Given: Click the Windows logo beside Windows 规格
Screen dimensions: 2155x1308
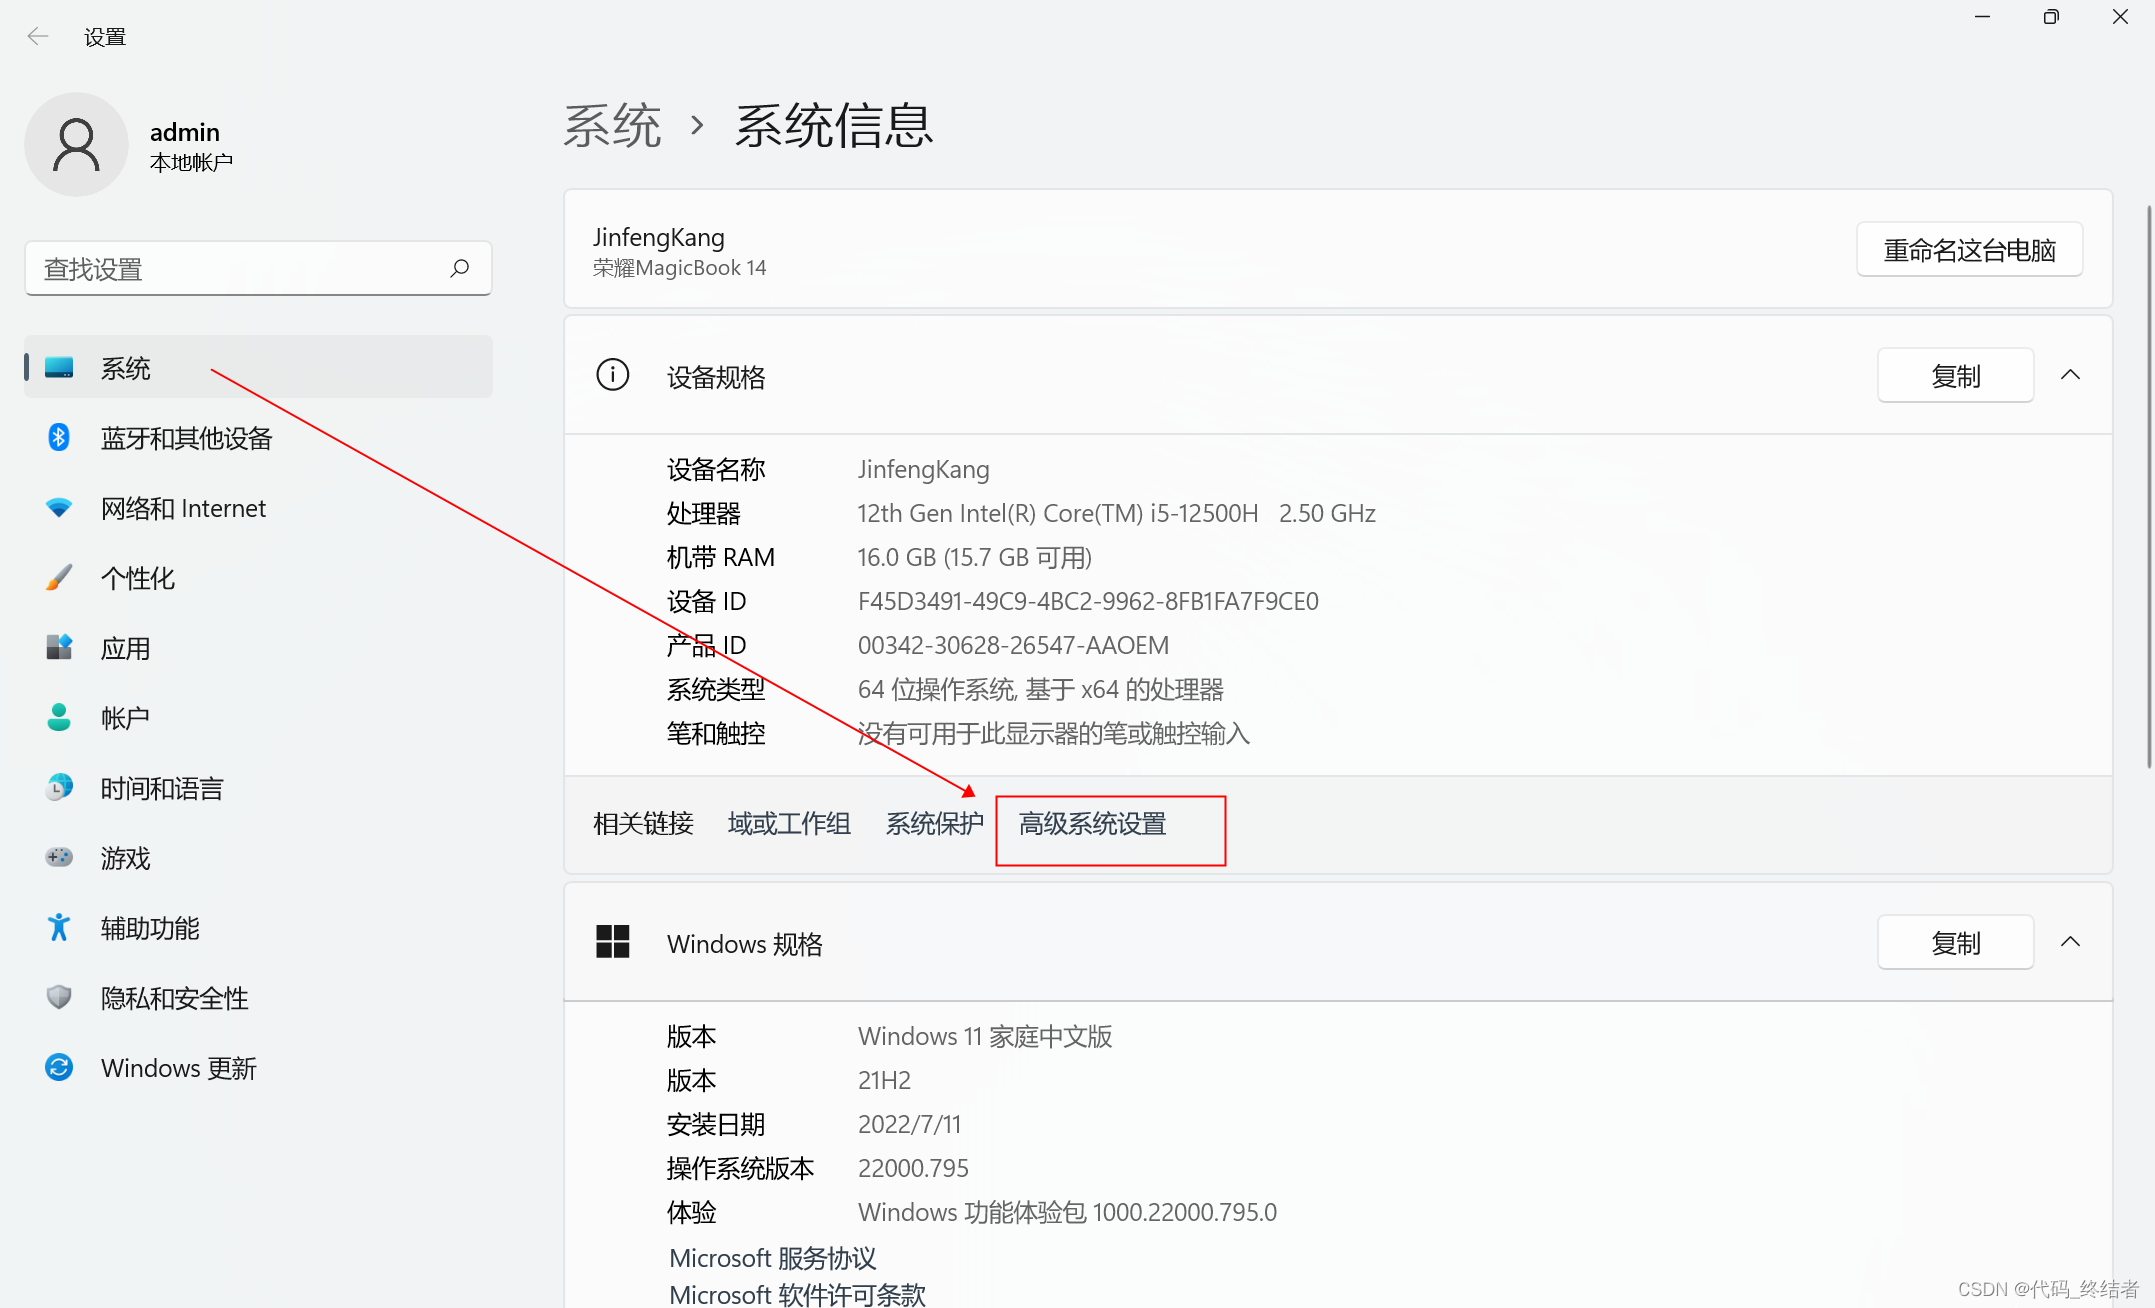Looking at the screenshot, I should click(613, 942).
